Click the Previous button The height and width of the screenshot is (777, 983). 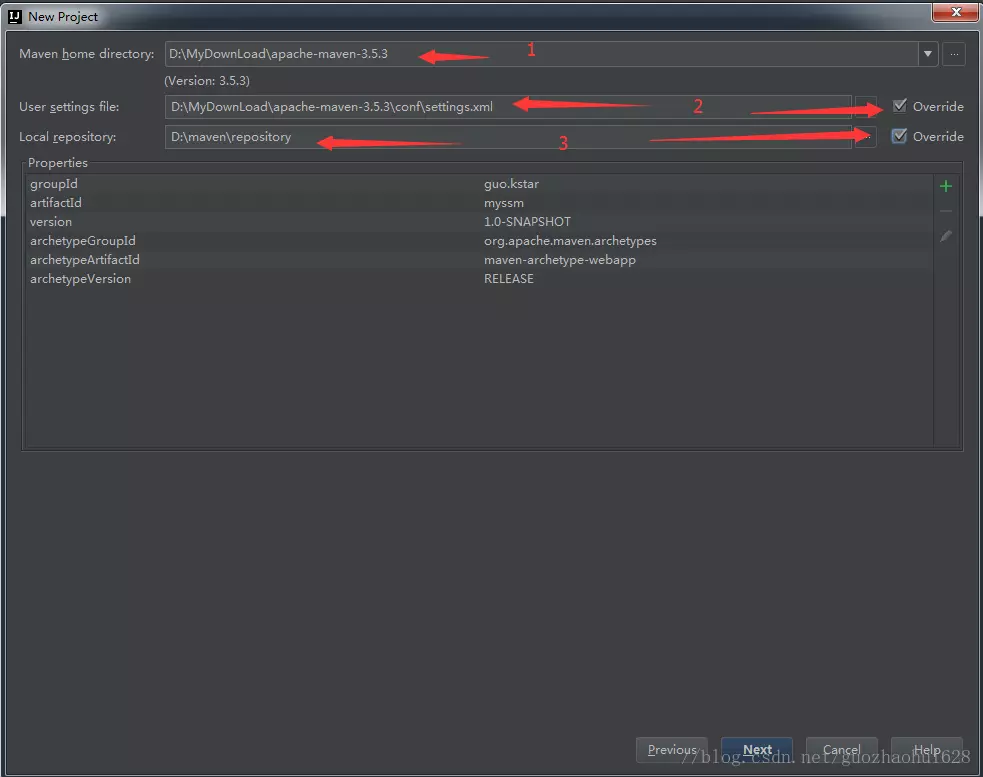point(671,749)
